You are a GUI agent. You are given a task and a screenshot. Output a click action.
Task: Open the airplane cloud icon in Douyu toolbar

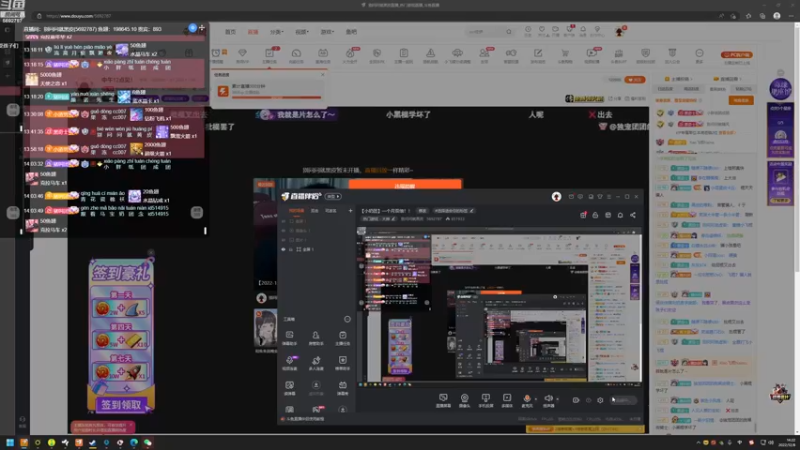point(458,53)
